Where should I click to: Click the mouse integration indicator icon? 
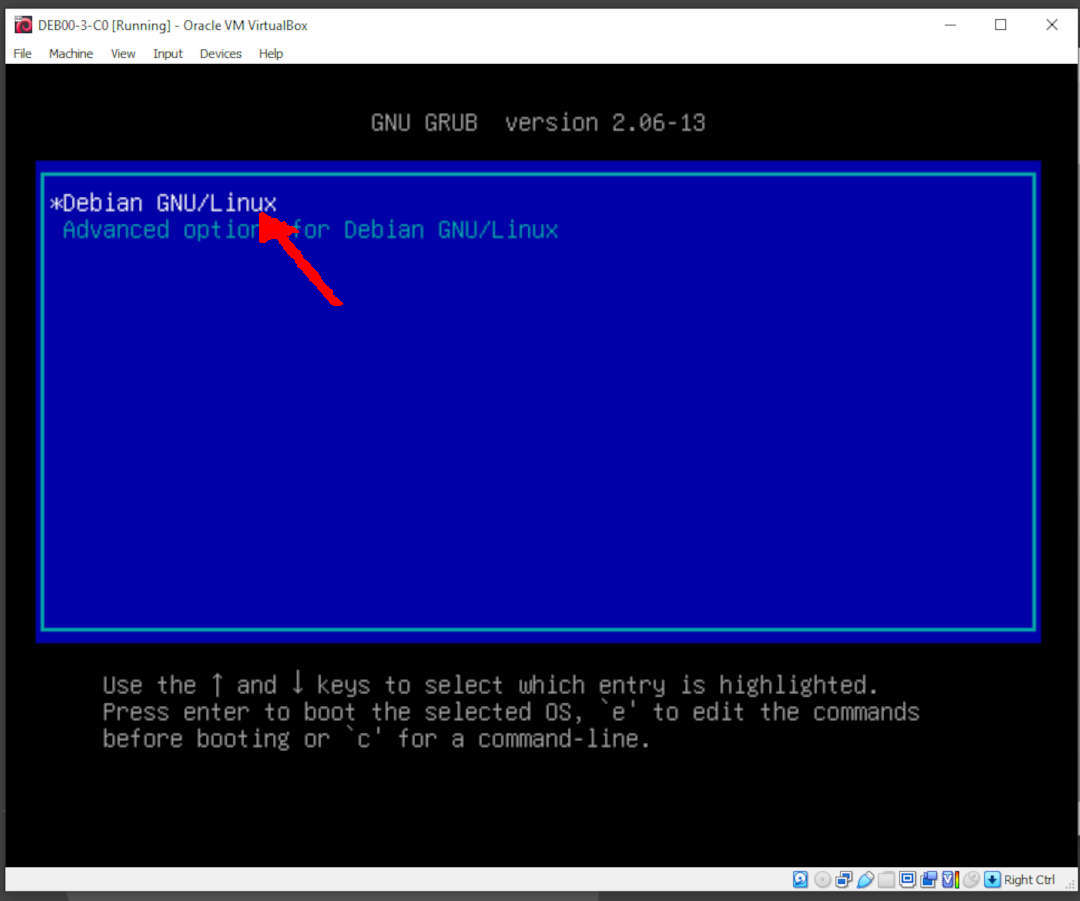971,880
